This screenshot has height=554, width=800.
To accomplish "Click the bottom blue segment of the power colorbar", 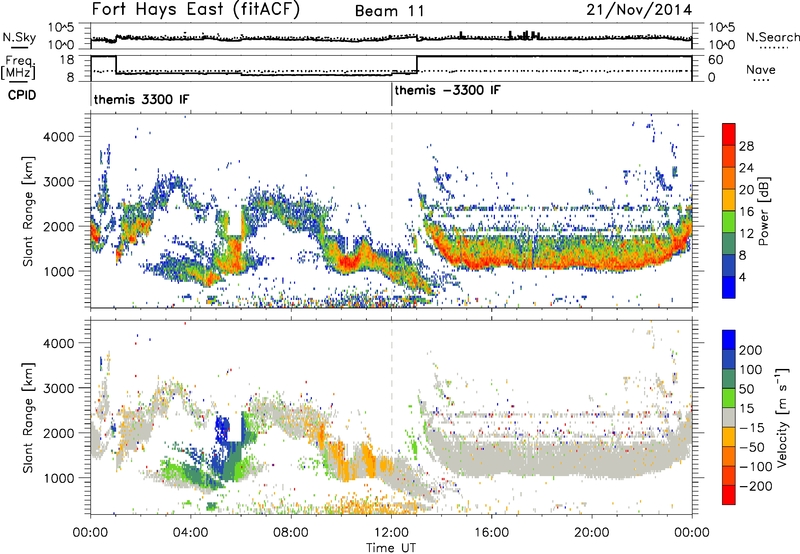I will point(729,287).
